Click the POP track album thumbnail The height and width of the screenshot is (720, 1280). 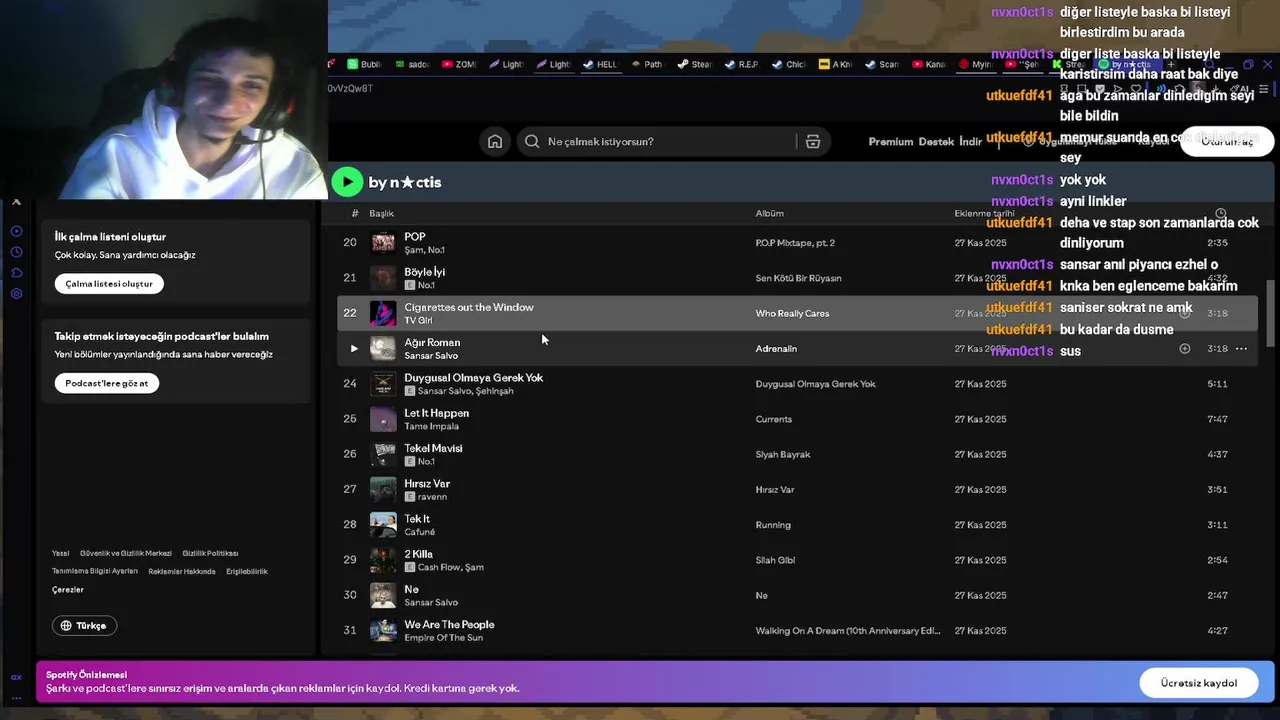tap(383, 243)
